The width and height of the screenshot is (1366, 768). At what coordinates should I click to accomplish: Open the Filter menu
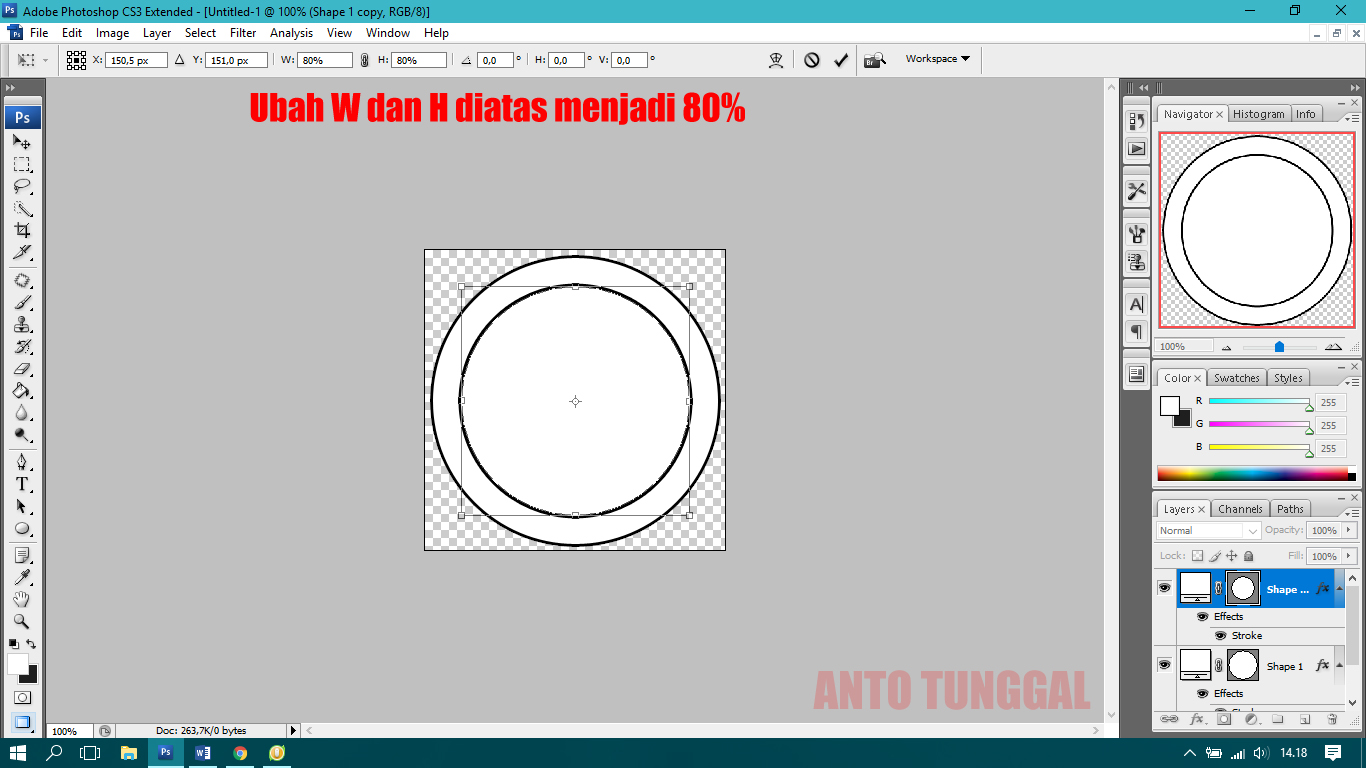(243, 33)
